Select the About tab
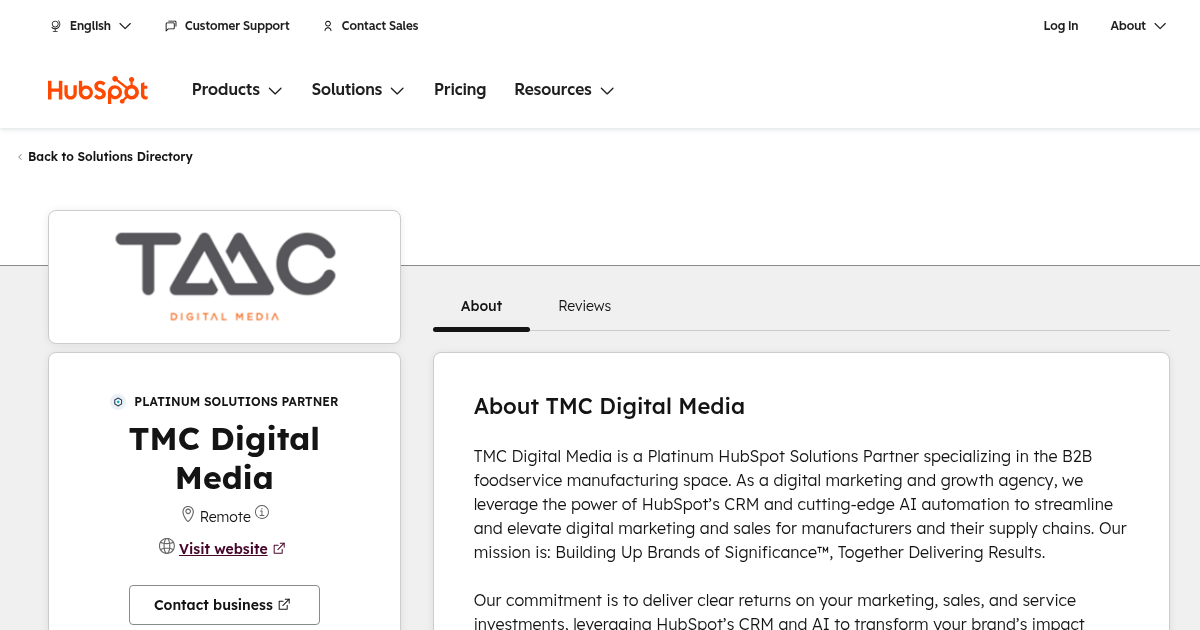This screenshot has height=630, width=1200. [481, 306]
